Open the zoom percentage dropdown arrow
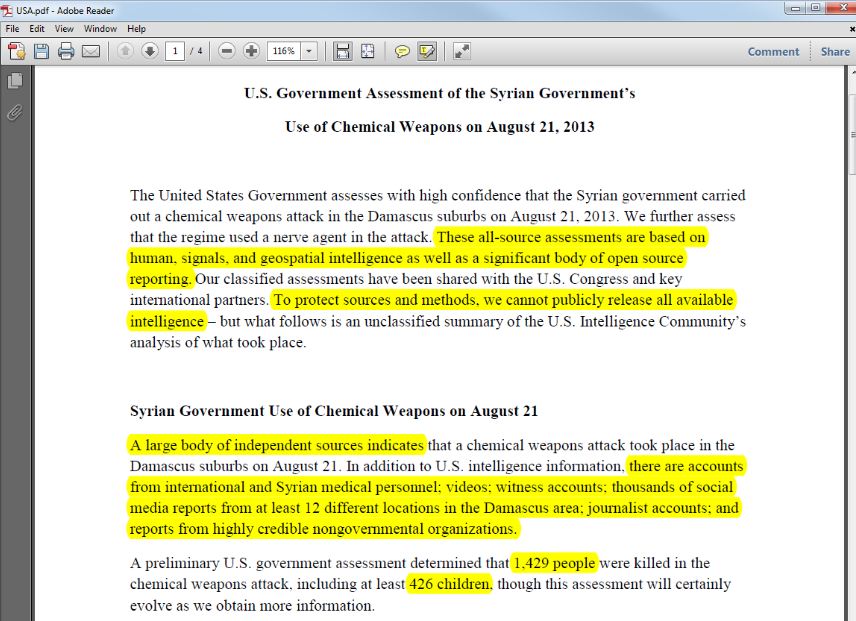The height and width of the screenshot is (621, 856). click(x=309, y=51)
